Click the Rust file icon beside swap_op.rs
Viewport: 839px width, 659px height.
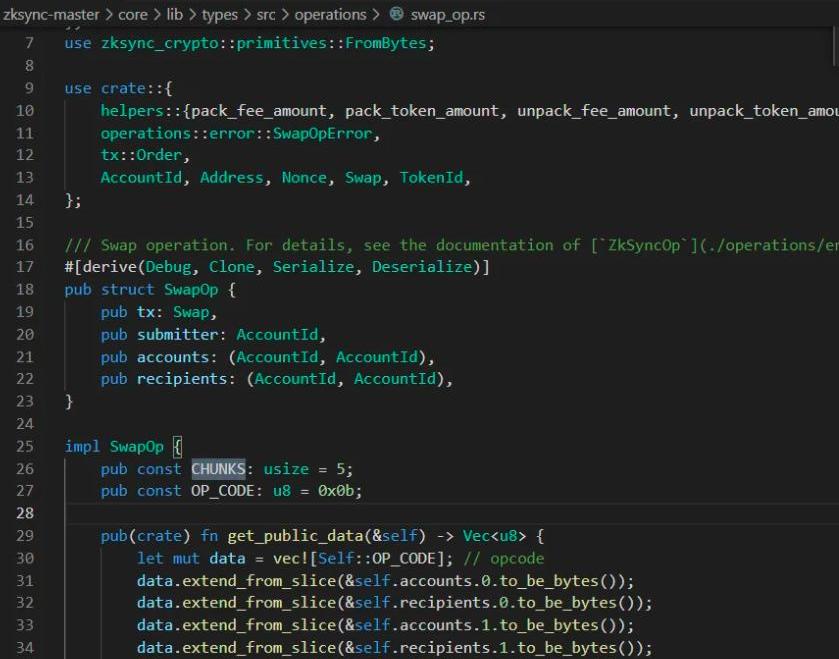[x=396, y=15]
